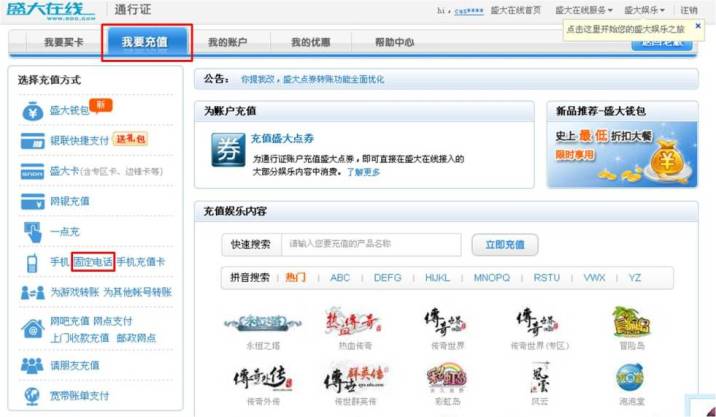Click the 盛大在线 logo at top left
The image size is (716, 417).
50,10
